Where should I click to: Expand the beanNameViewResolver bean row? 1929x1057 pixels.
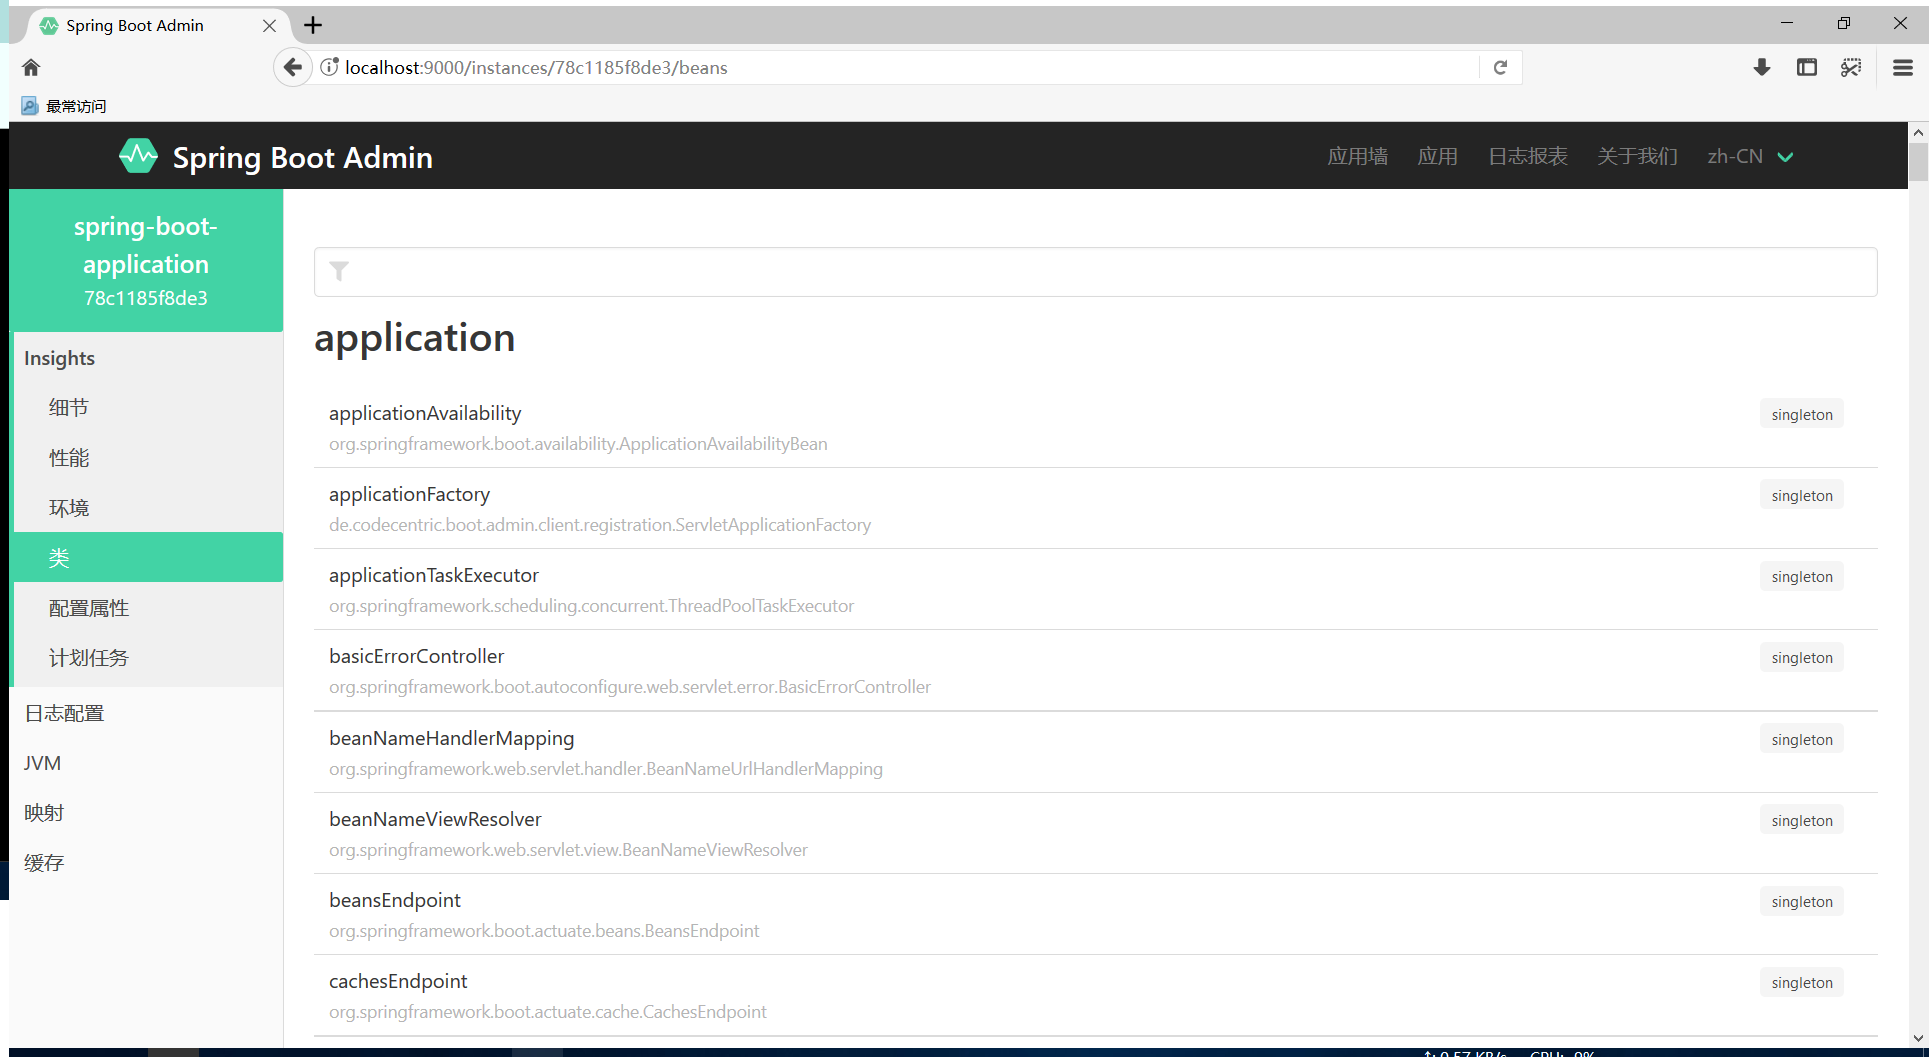pos(1095,833)
